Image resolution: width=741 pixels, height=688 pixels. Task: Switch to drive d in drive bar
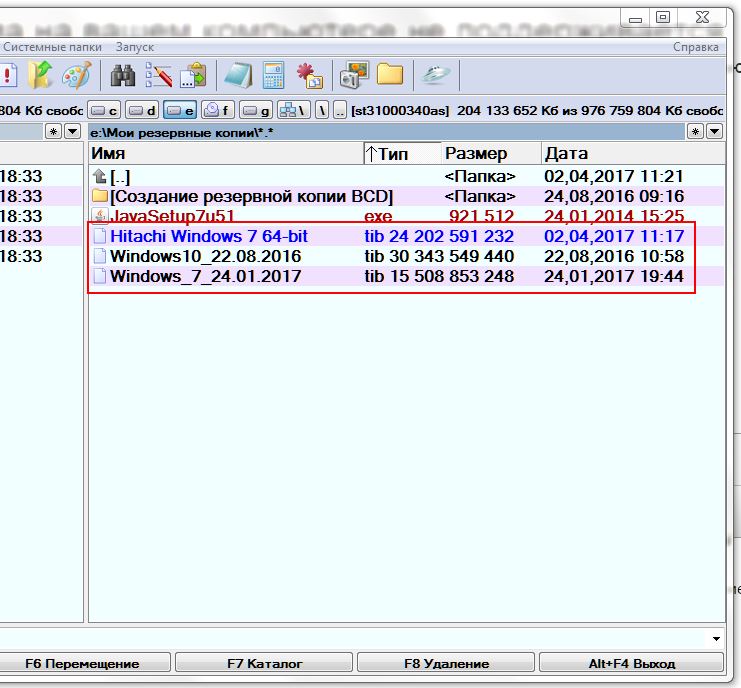143,110
